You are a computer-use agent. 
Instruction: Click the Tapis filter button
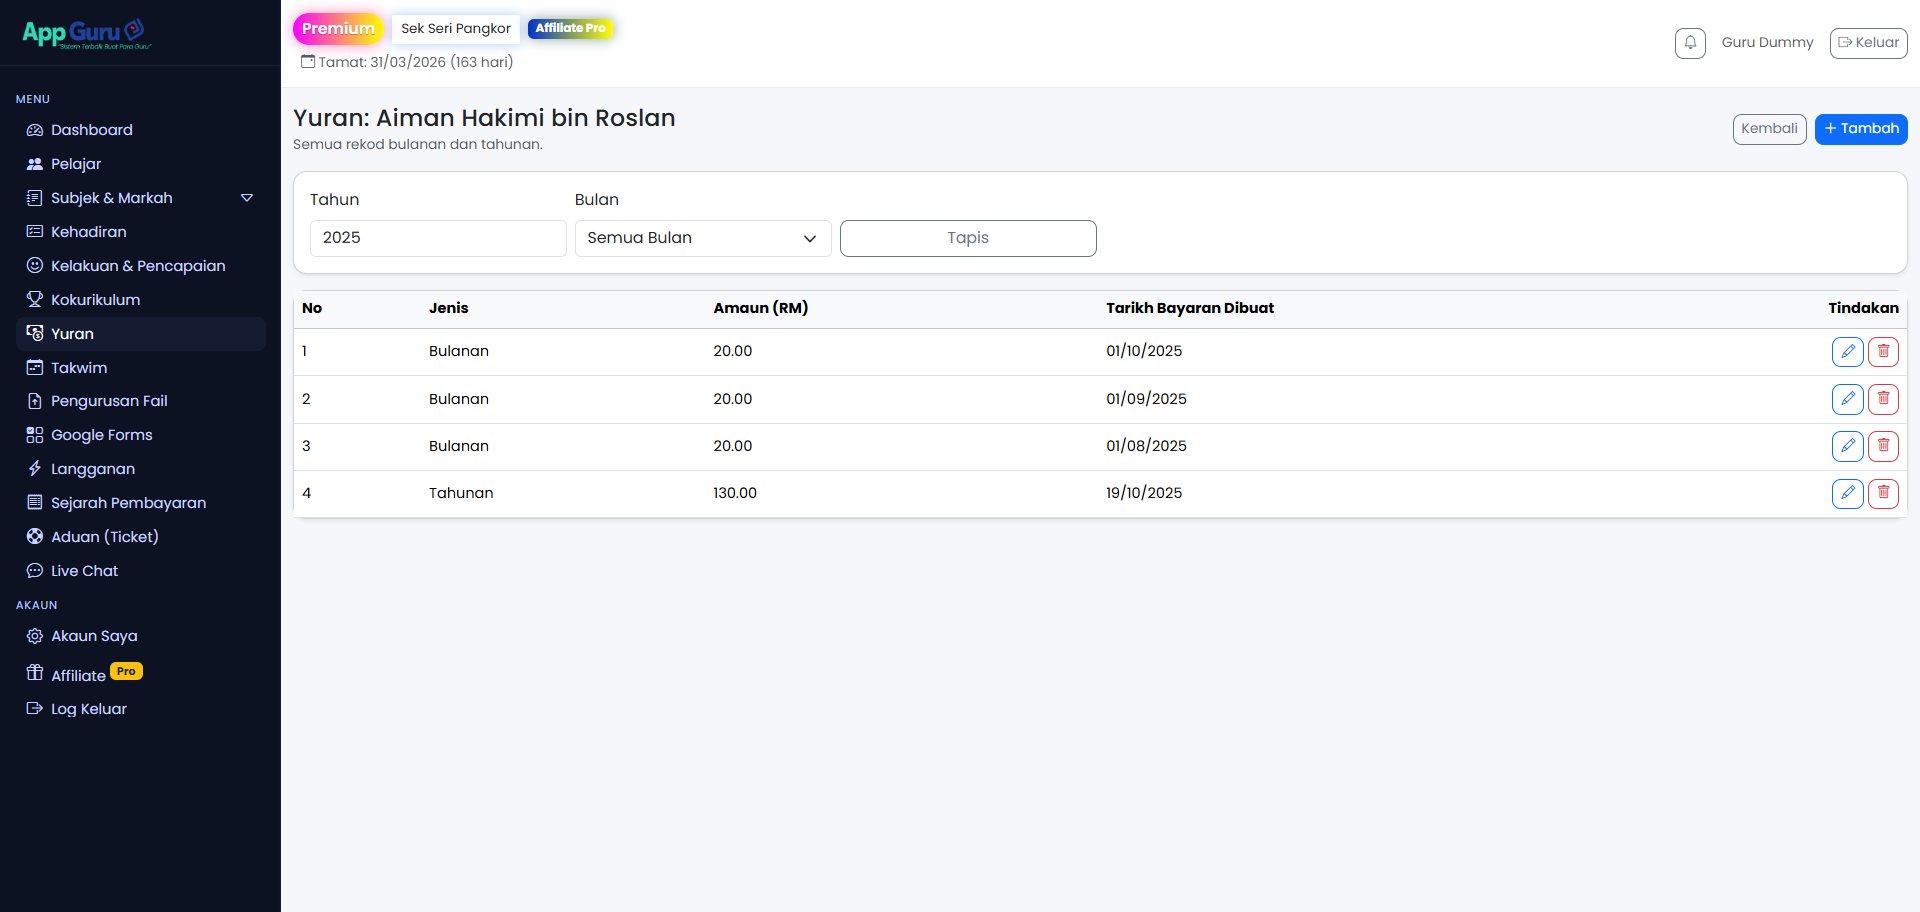coord(967,238)
